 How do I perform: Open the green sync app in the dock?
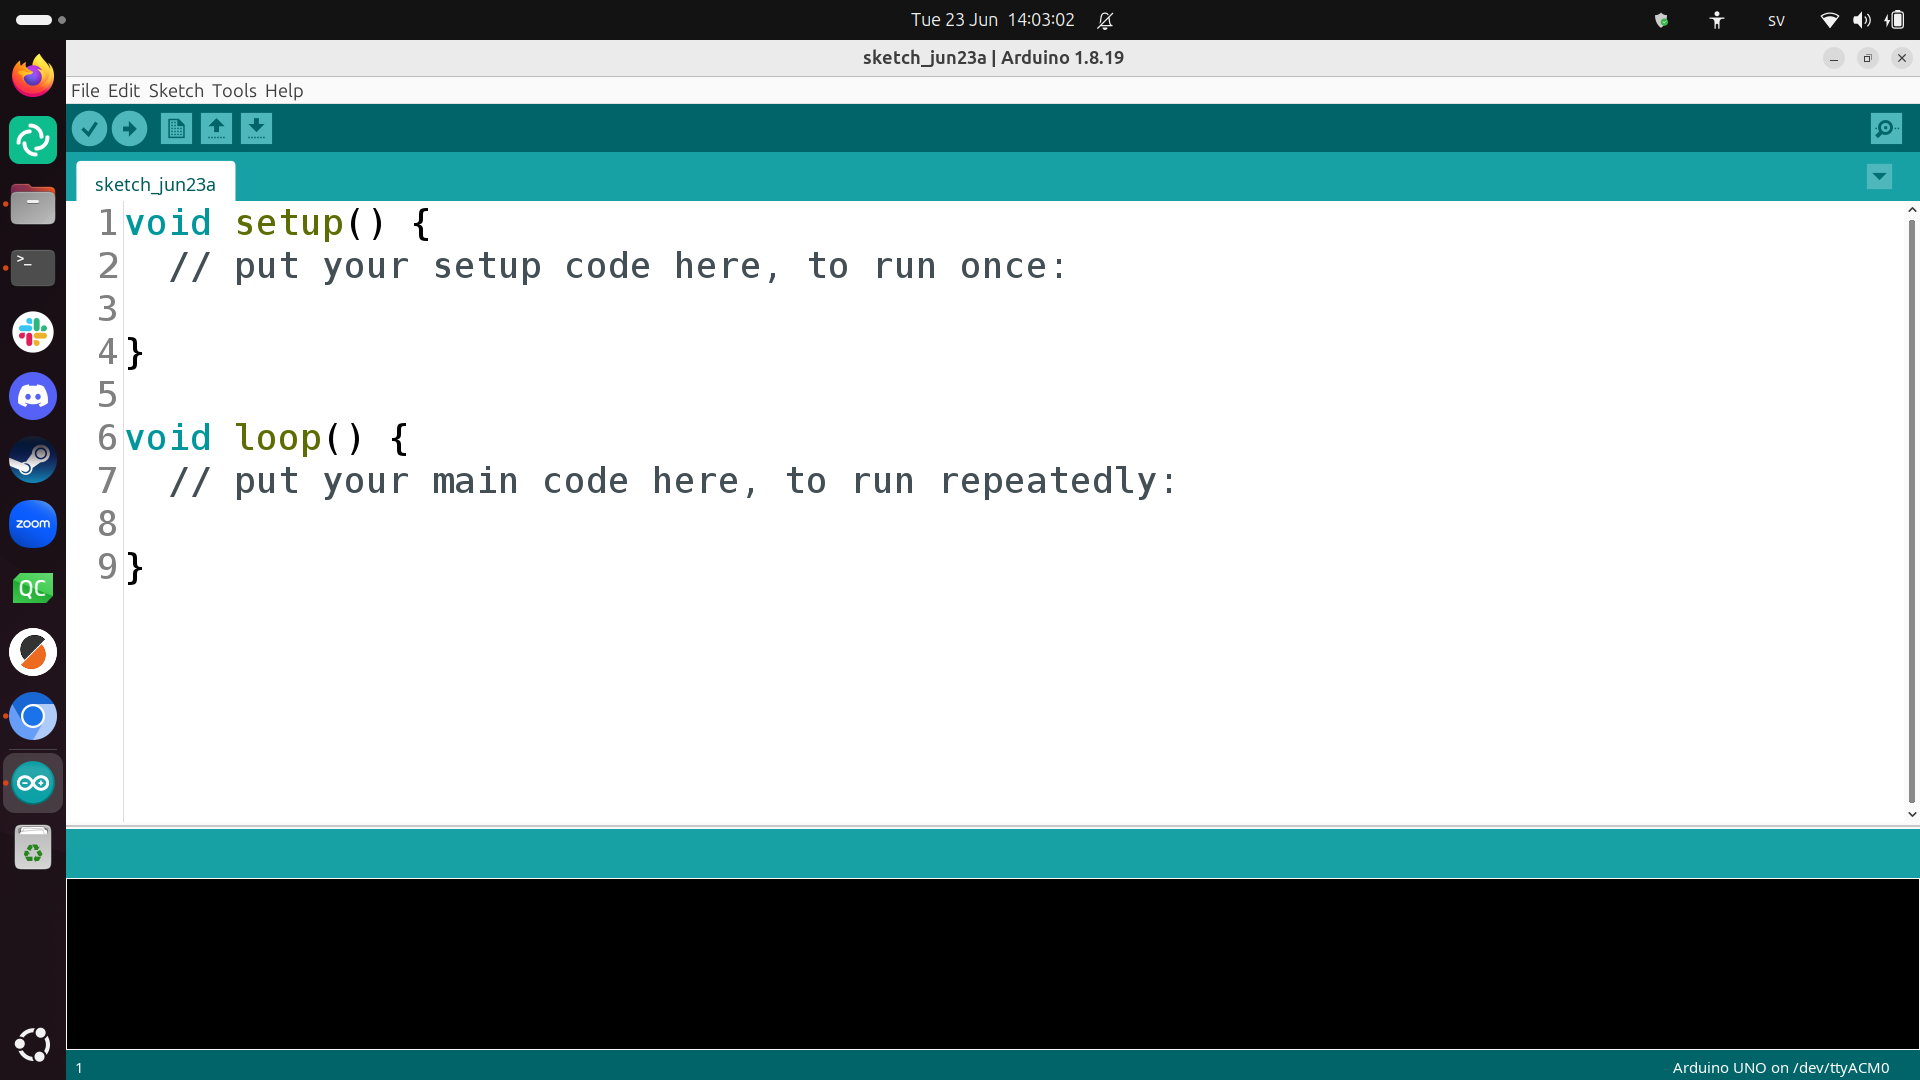click(33, 140)
